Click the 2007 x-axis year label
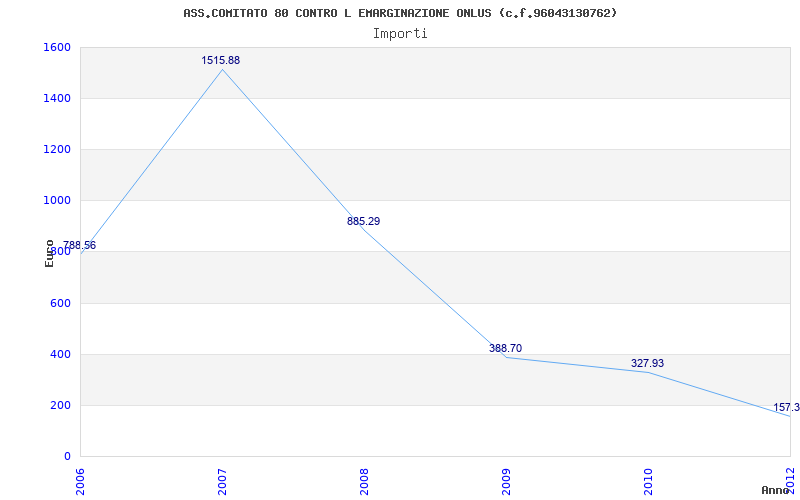The height and width of the screenshot is (500, 800). 222,480
